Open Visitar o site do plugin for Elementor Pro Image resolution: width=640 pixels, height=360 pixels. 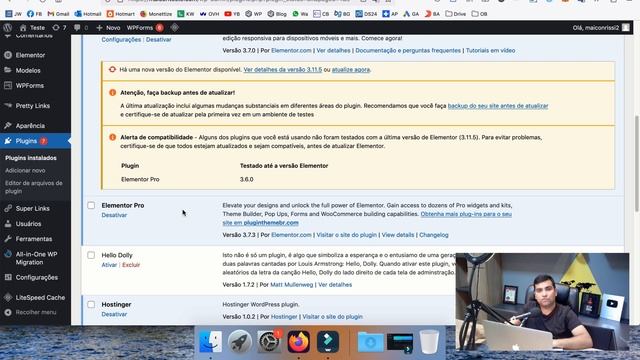click(347, 235)
